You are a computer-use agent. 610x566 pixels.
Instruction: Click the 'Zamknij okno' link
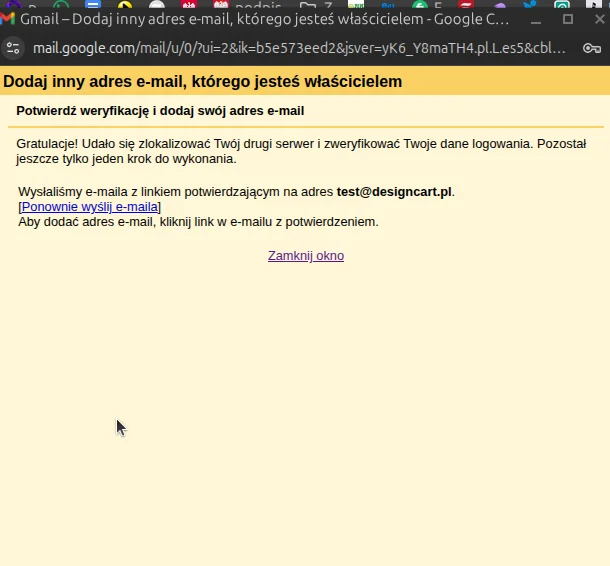306,256
